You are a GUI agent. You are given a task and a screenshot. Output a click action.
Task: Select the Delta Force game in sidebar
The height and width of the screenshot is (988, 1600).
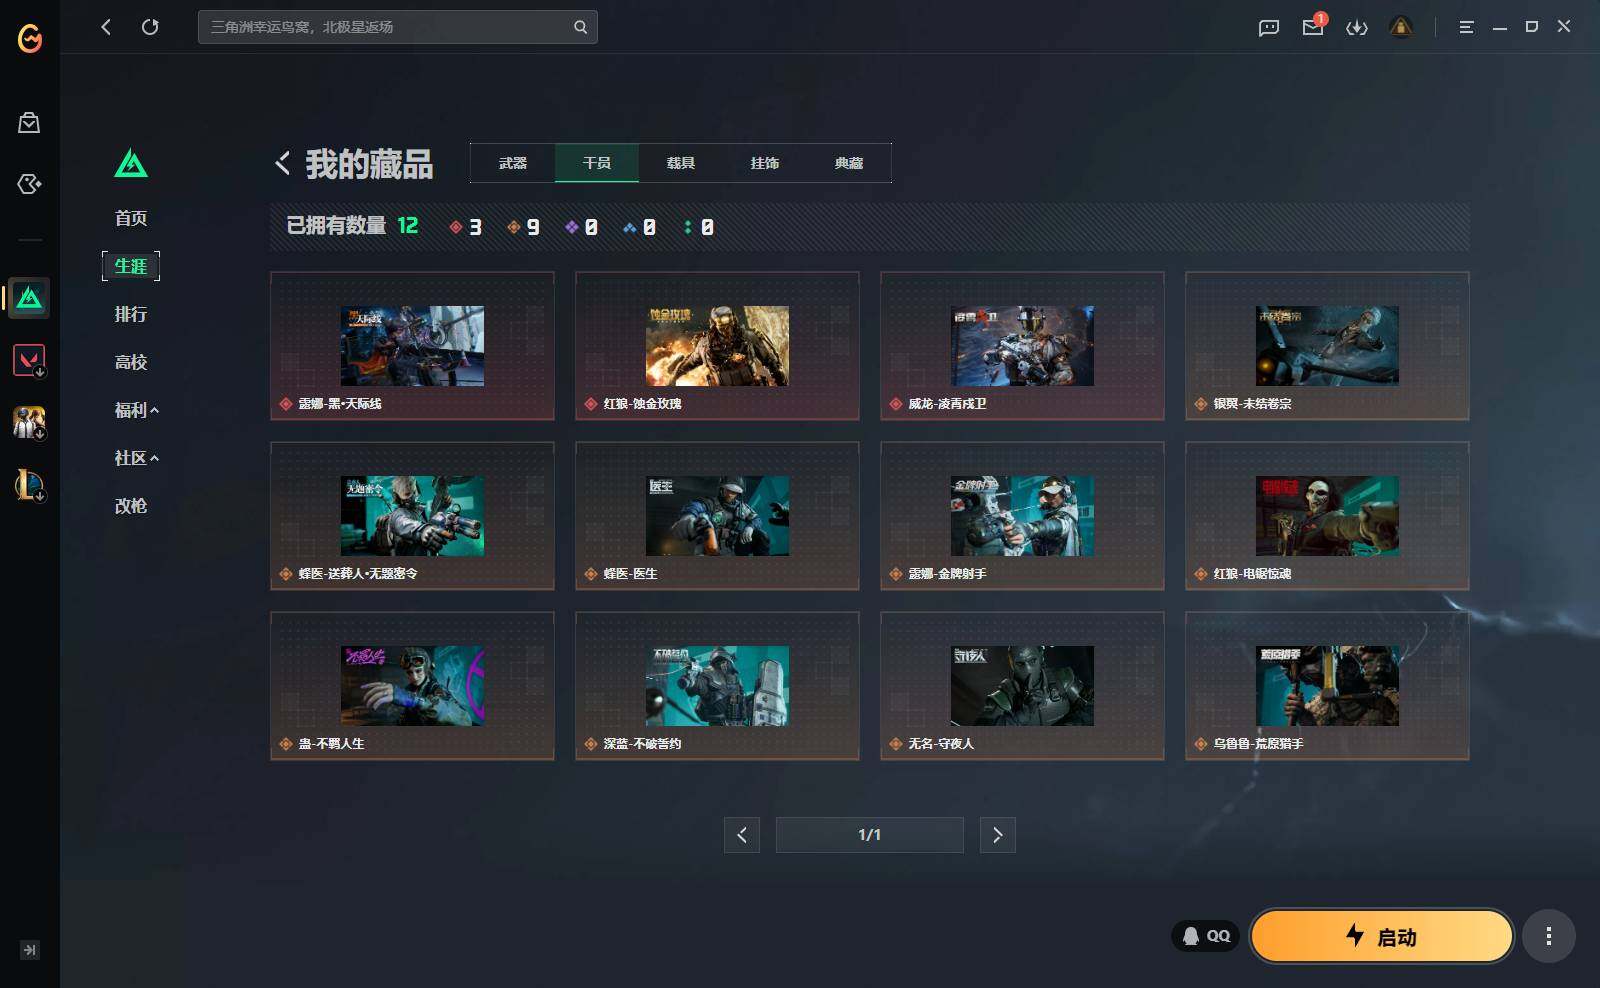[29, 298]
